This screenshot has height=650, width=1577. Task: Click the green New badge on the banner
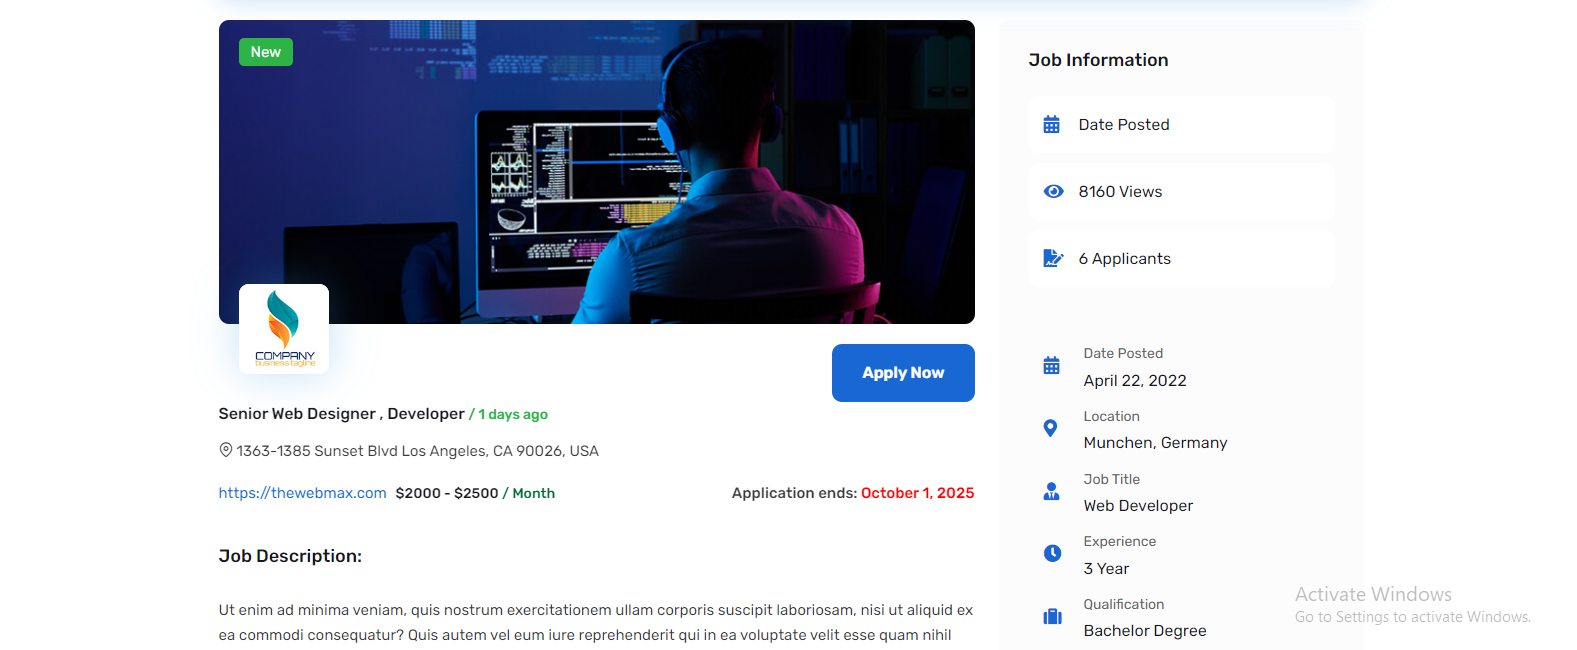pyautogui.click(x=265, y=52)
